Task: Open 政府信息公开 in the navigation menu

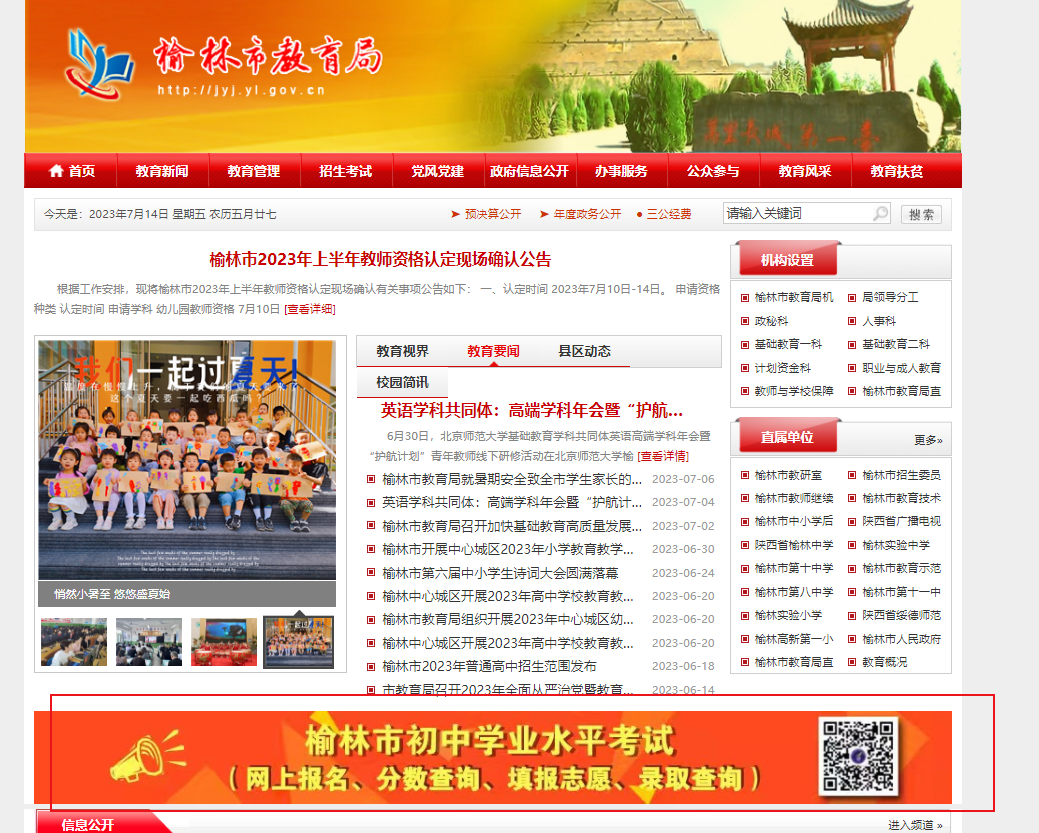Action: click(x=529, y=171)
